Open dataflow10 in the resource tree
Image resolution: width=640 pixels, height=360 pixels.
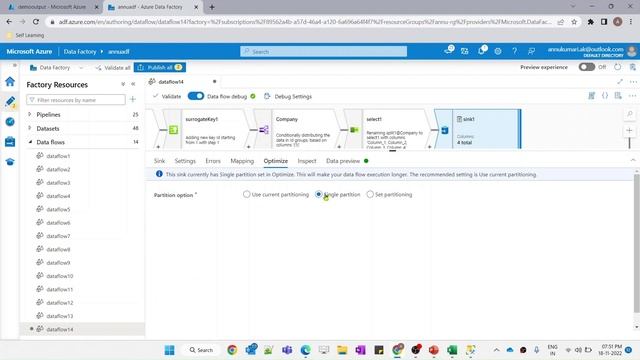[x=60, y=276]
